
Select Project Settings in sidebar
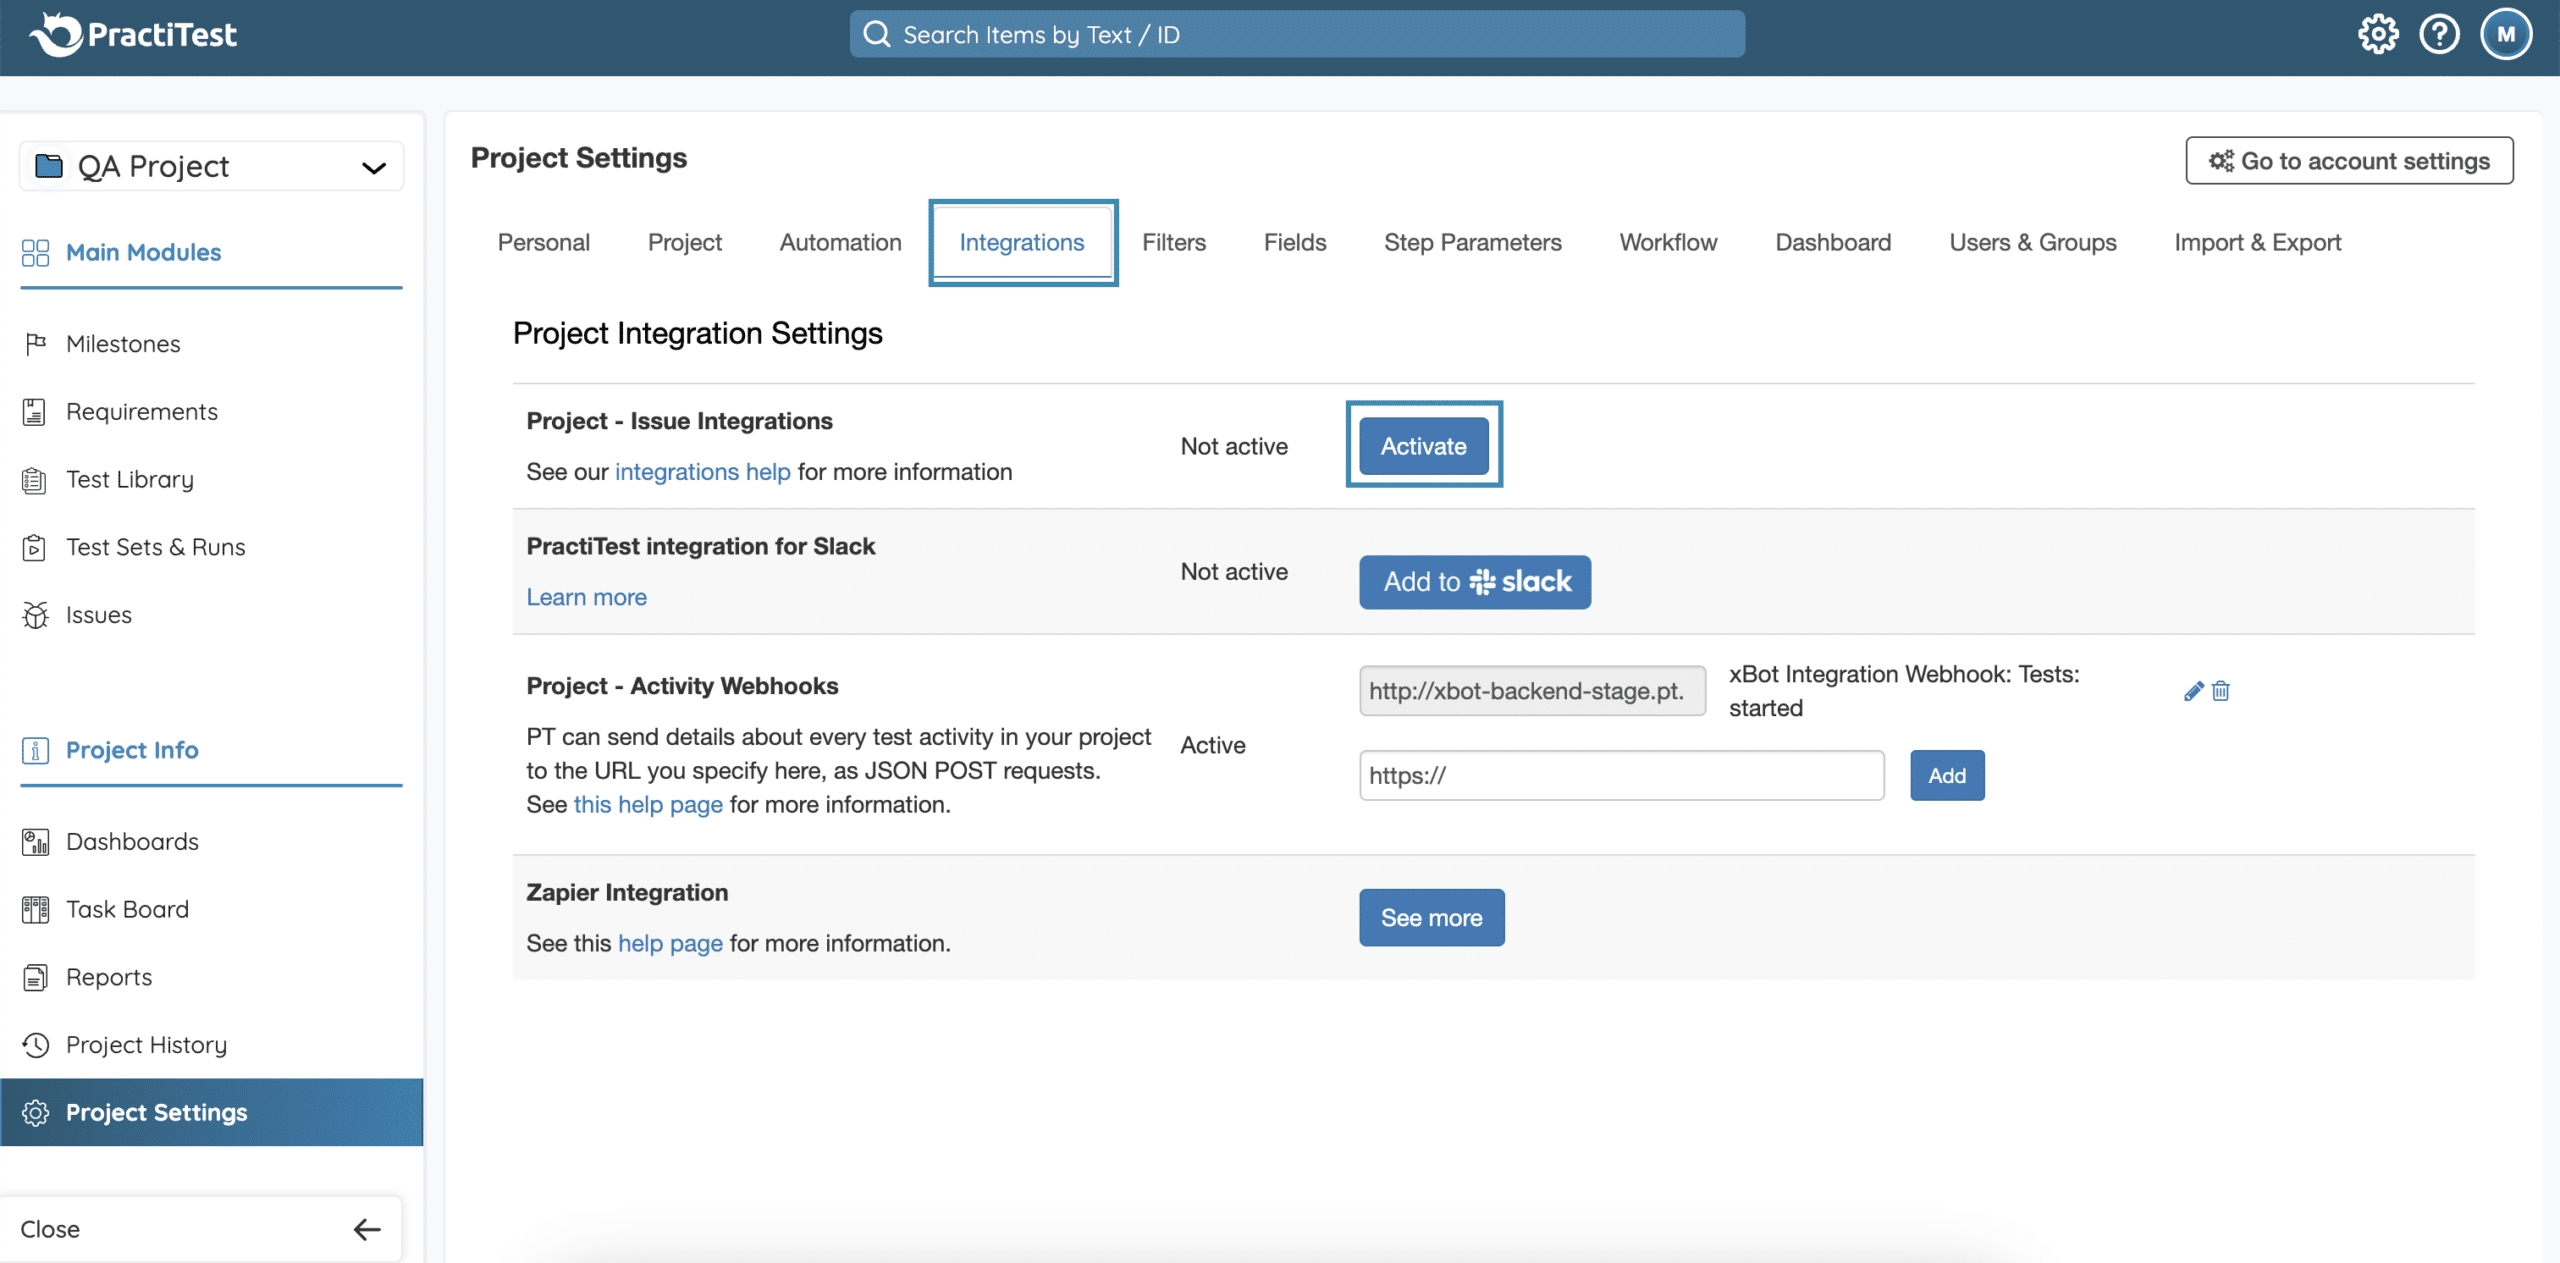(211, 1112)
